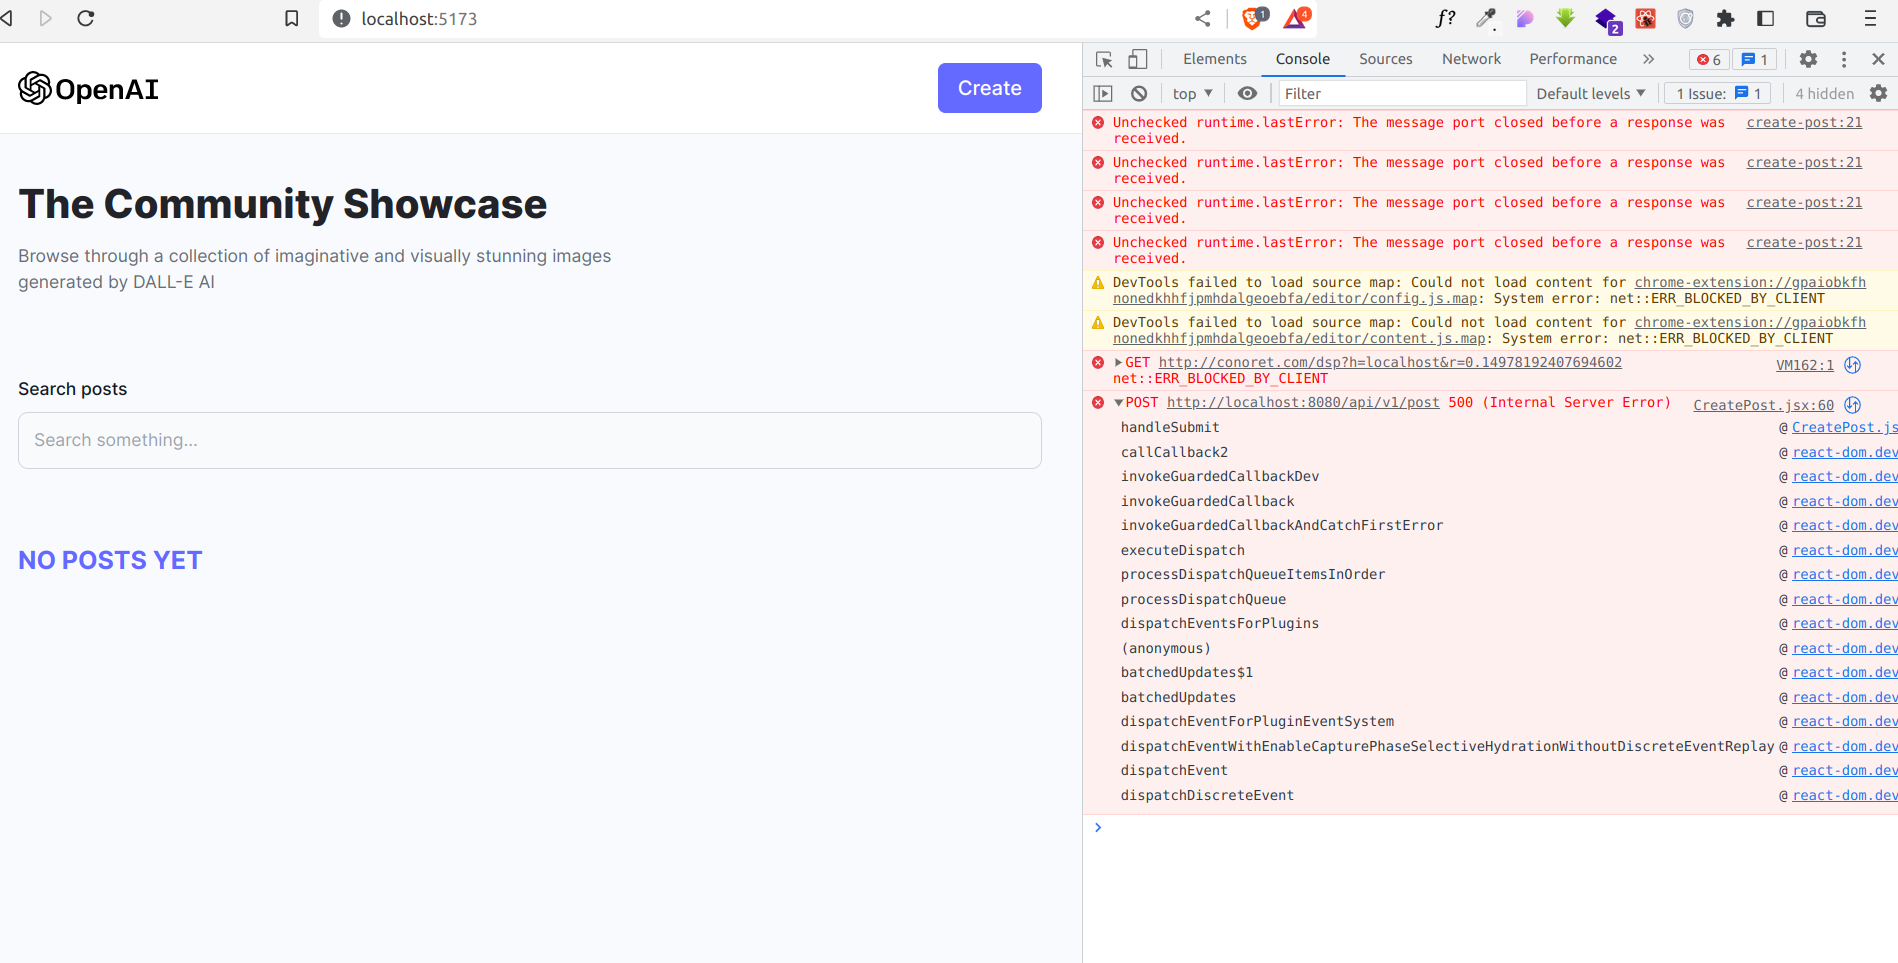
Task: Click the eyedropper extension icon
Action: pyautogui.click(x=1487, y=18)
